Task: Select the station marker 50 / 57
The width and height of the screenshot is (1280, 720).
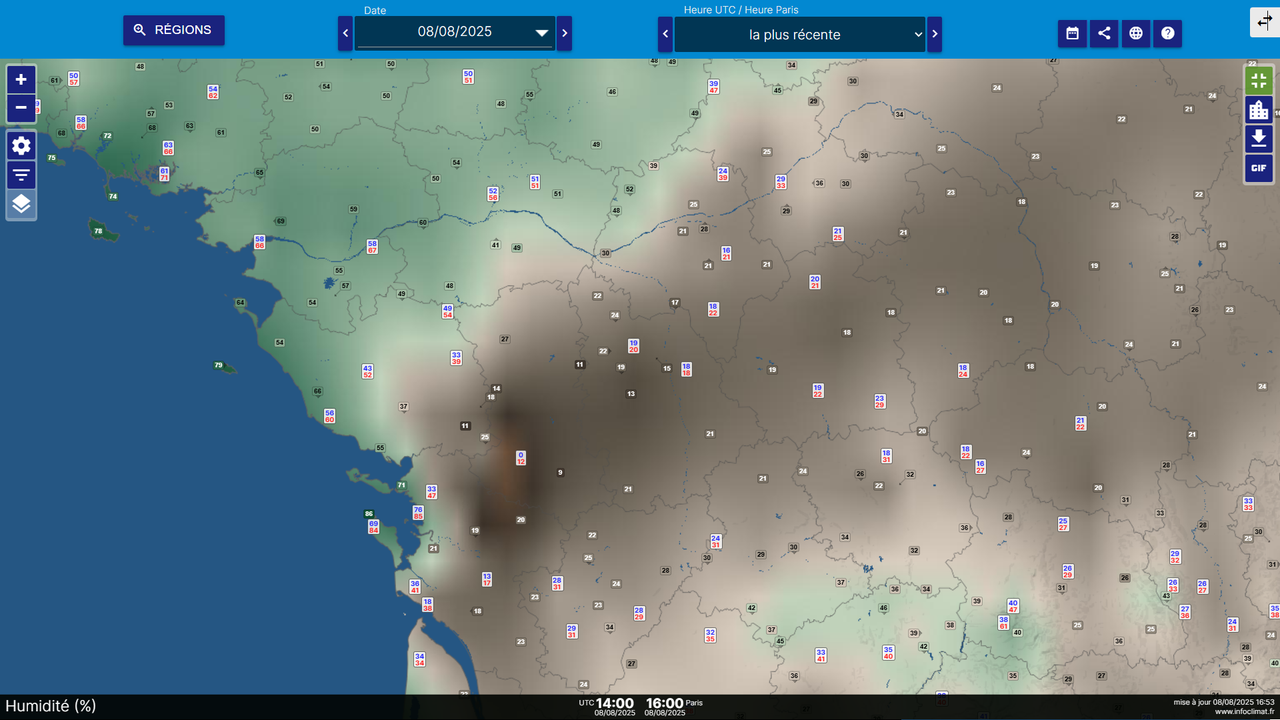Action: [73, 78]
